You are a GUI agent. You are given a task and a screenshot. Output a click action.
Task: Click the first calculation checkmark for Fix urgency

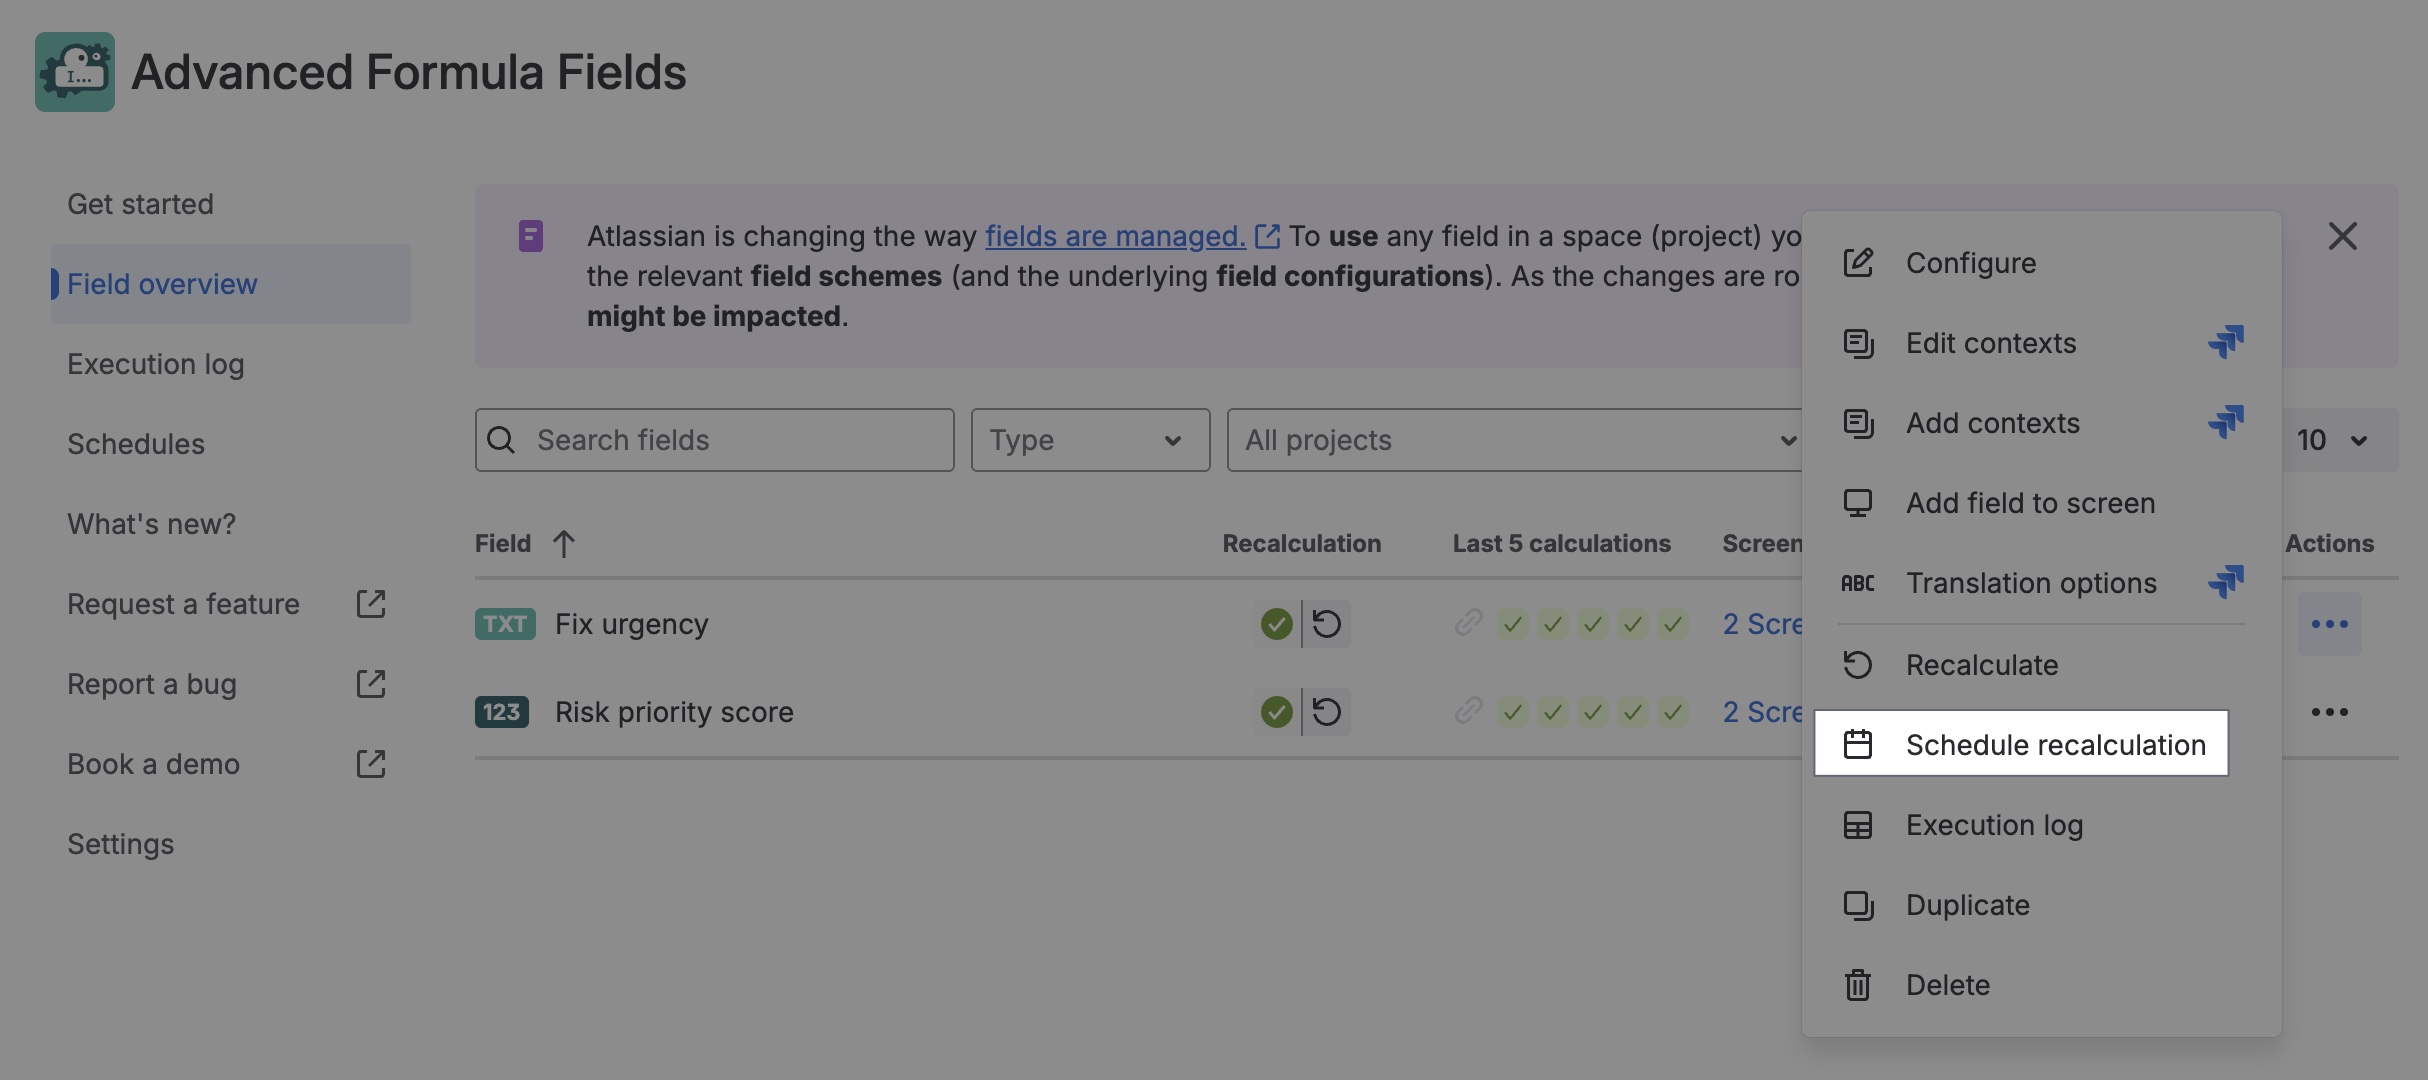click(1513, 625)
